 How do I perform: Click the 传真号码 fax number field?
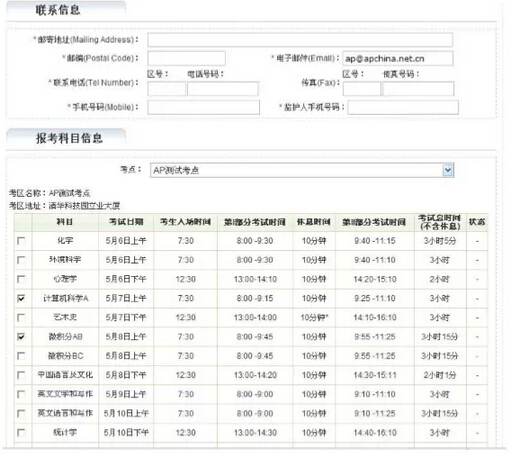click(418, 89)
